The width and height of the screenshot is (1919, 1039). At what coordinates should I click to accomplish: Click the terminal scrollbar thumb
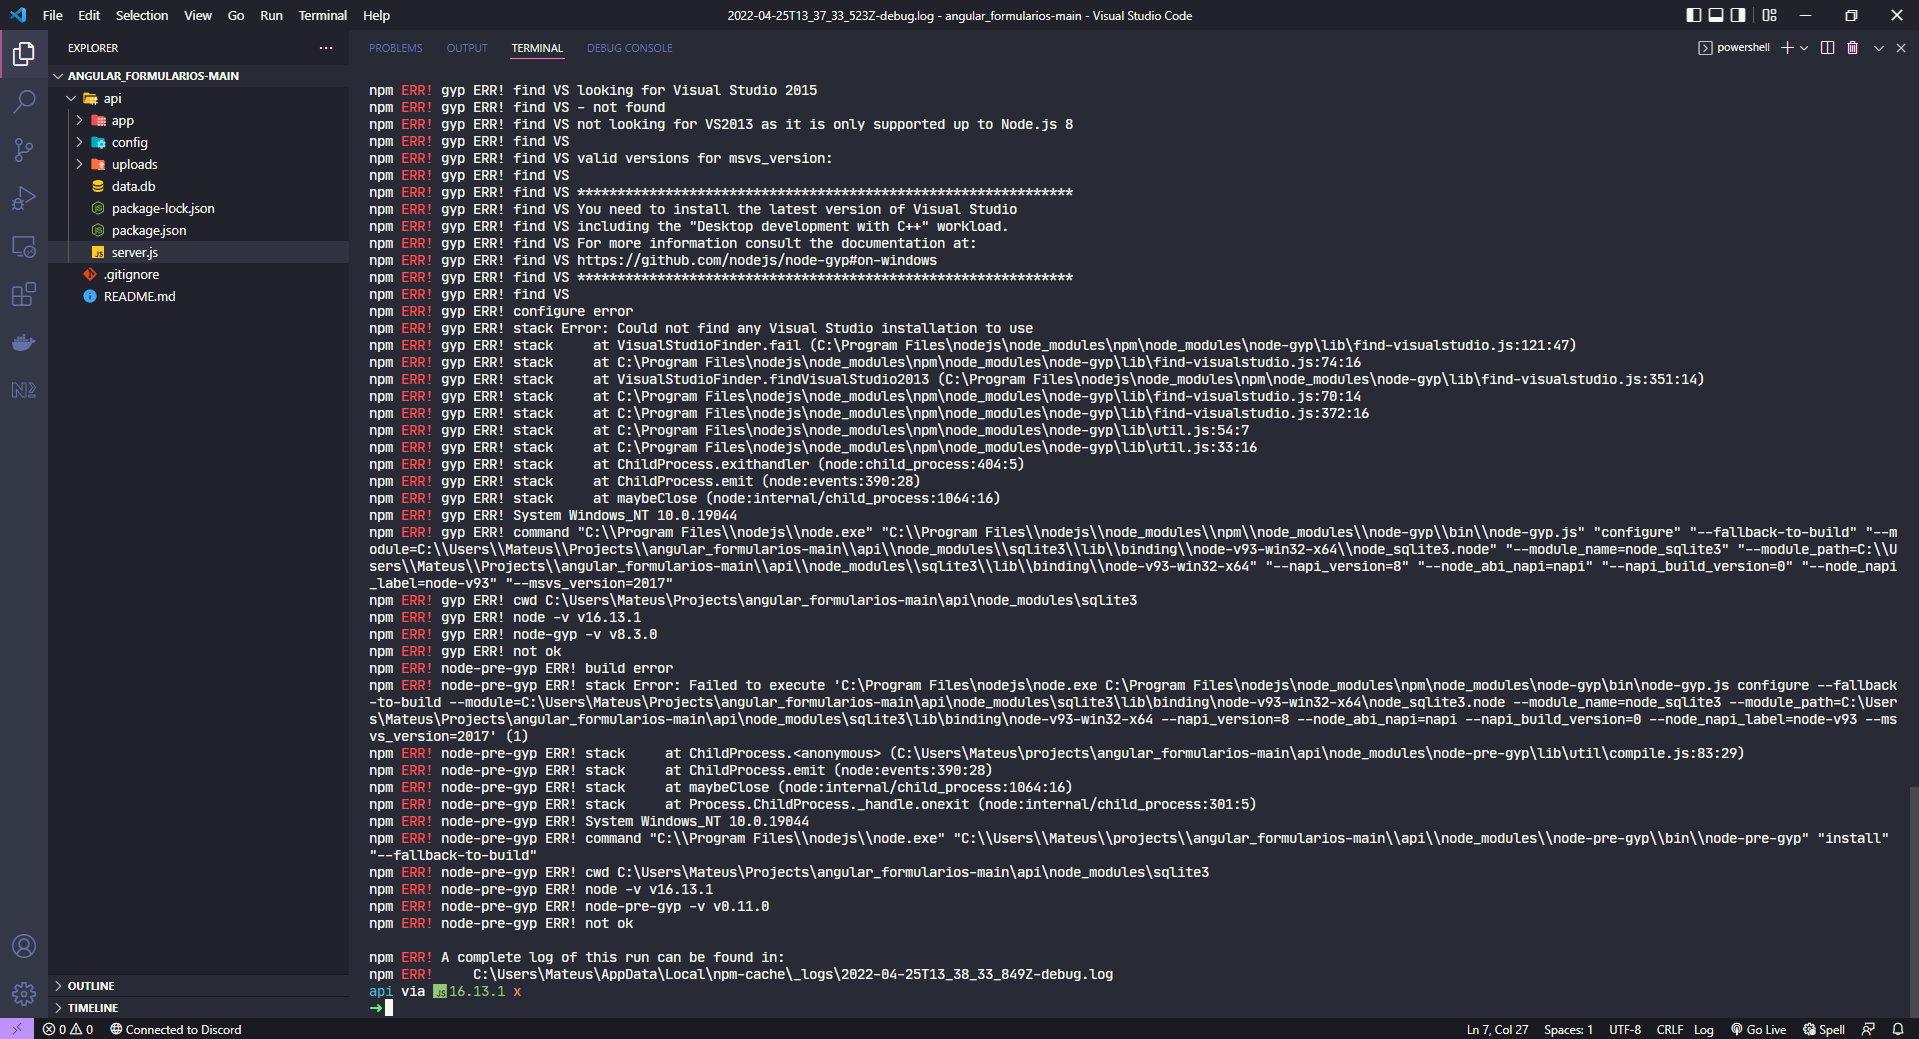(x=1913, y=901)
